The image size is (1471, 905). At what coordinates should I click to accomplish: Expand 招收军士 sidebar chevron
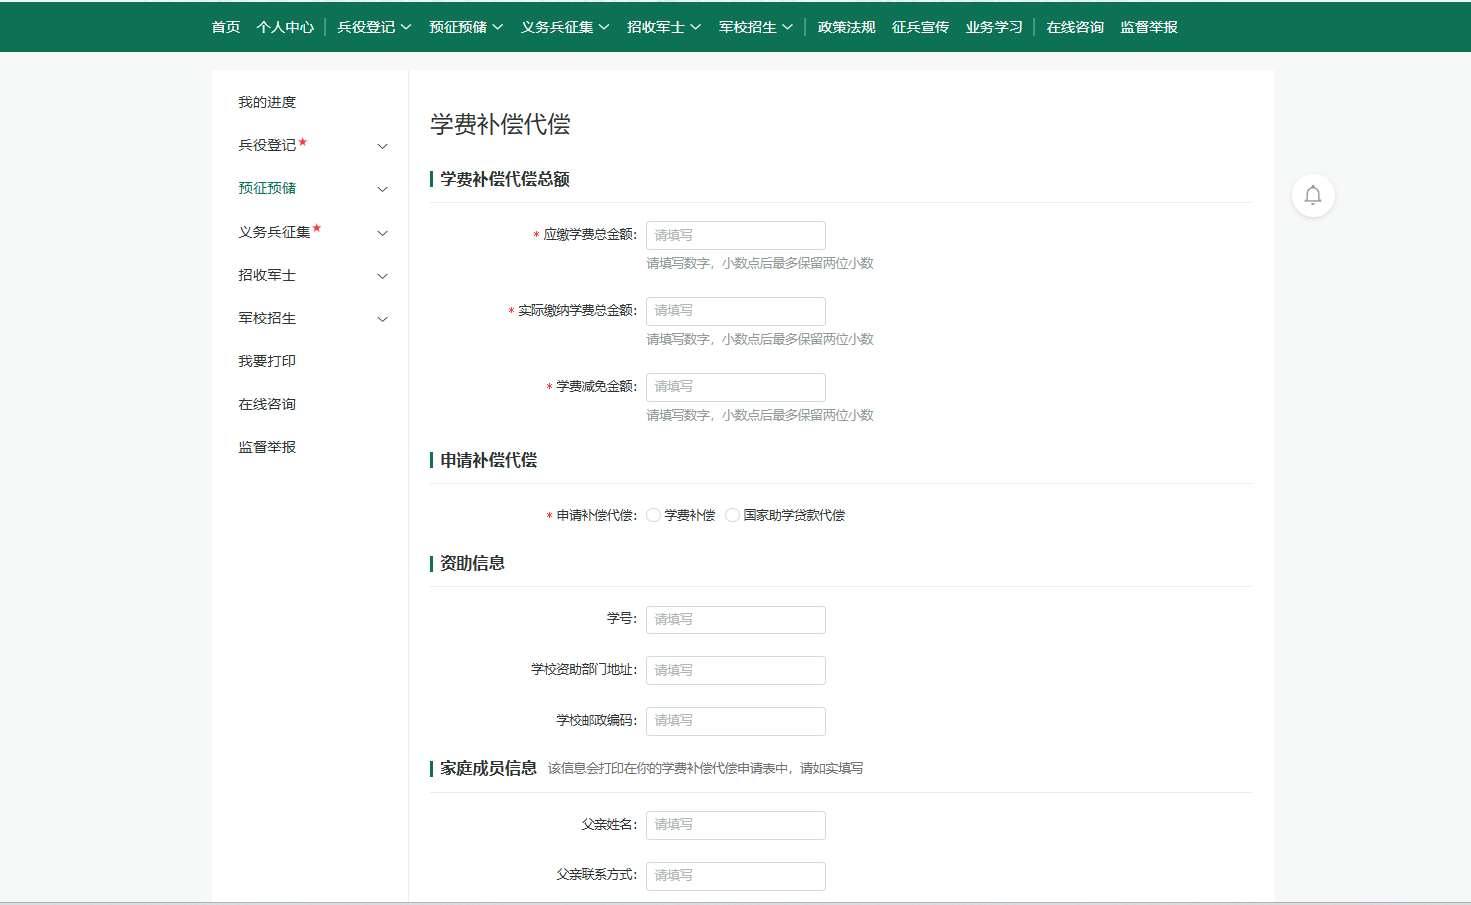tap(382, 276)
